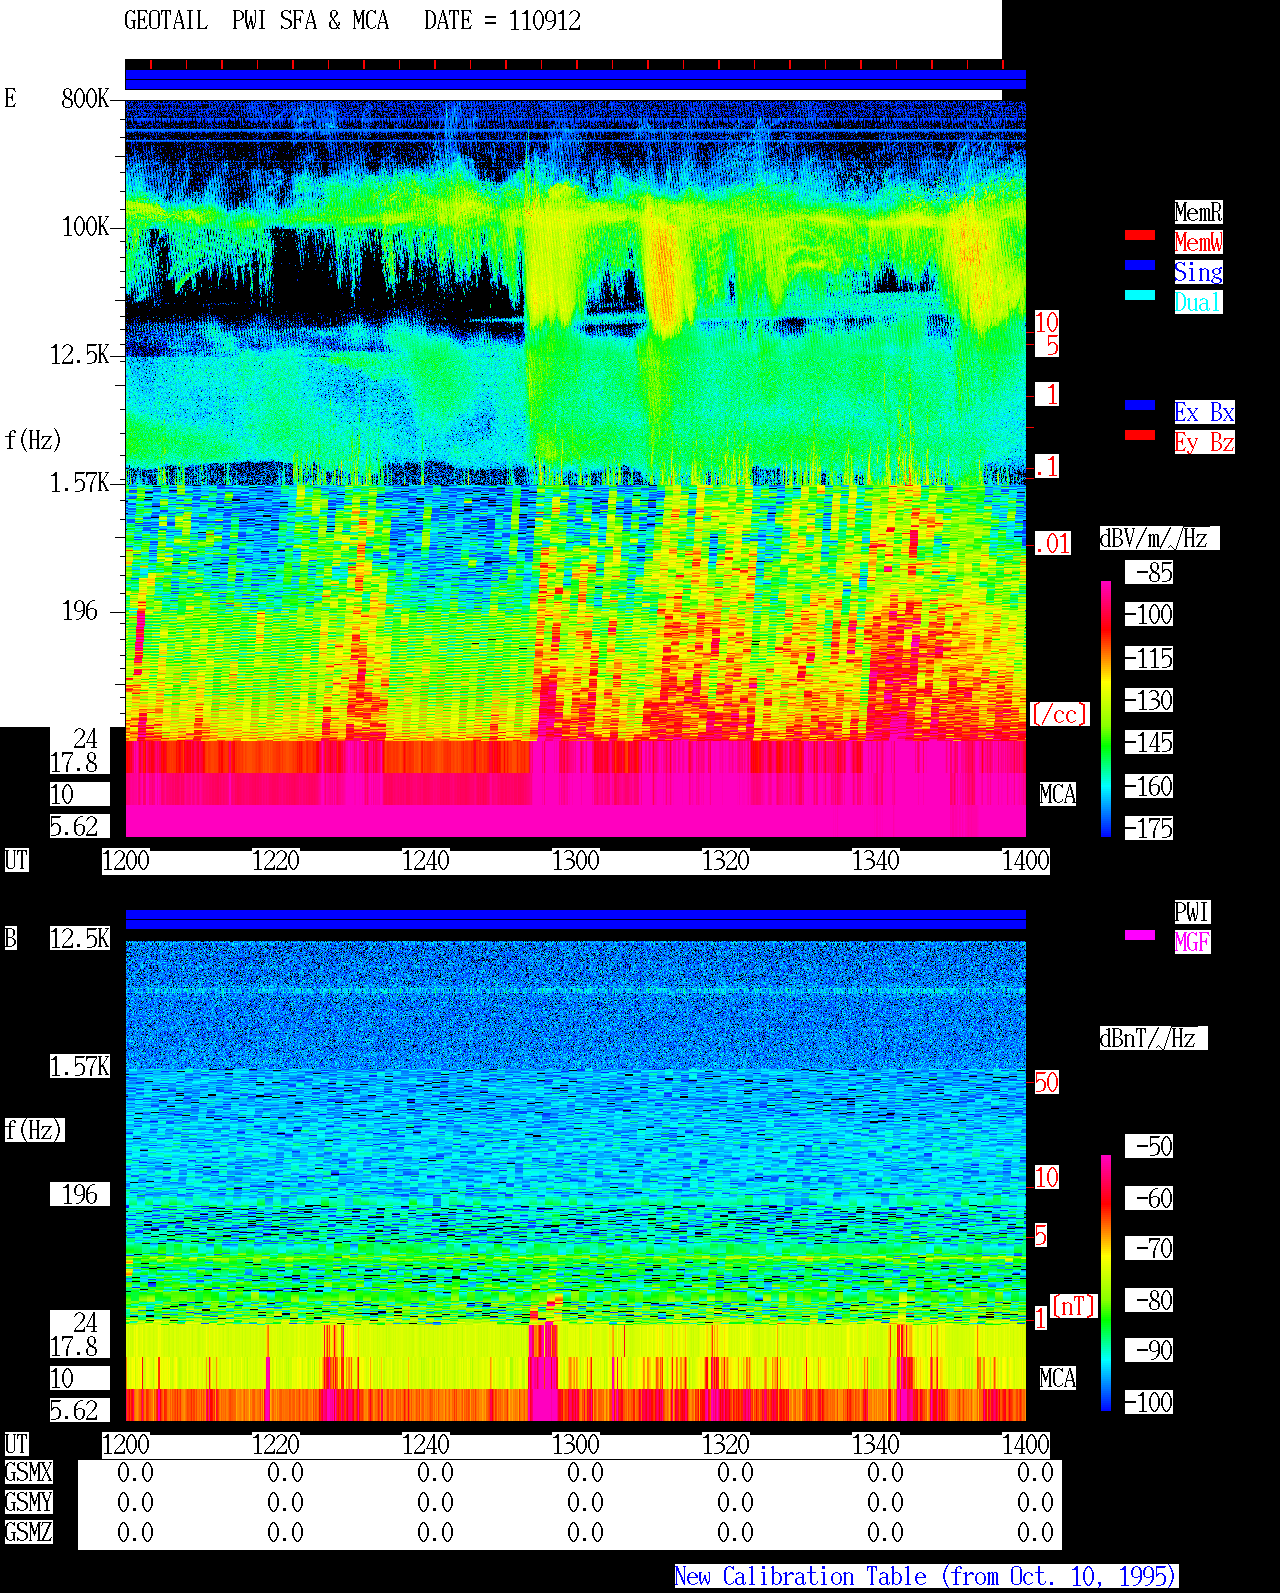Click the GSMX value under 1200
The image size is (1280, 1593).
(x=135, y=1472)
